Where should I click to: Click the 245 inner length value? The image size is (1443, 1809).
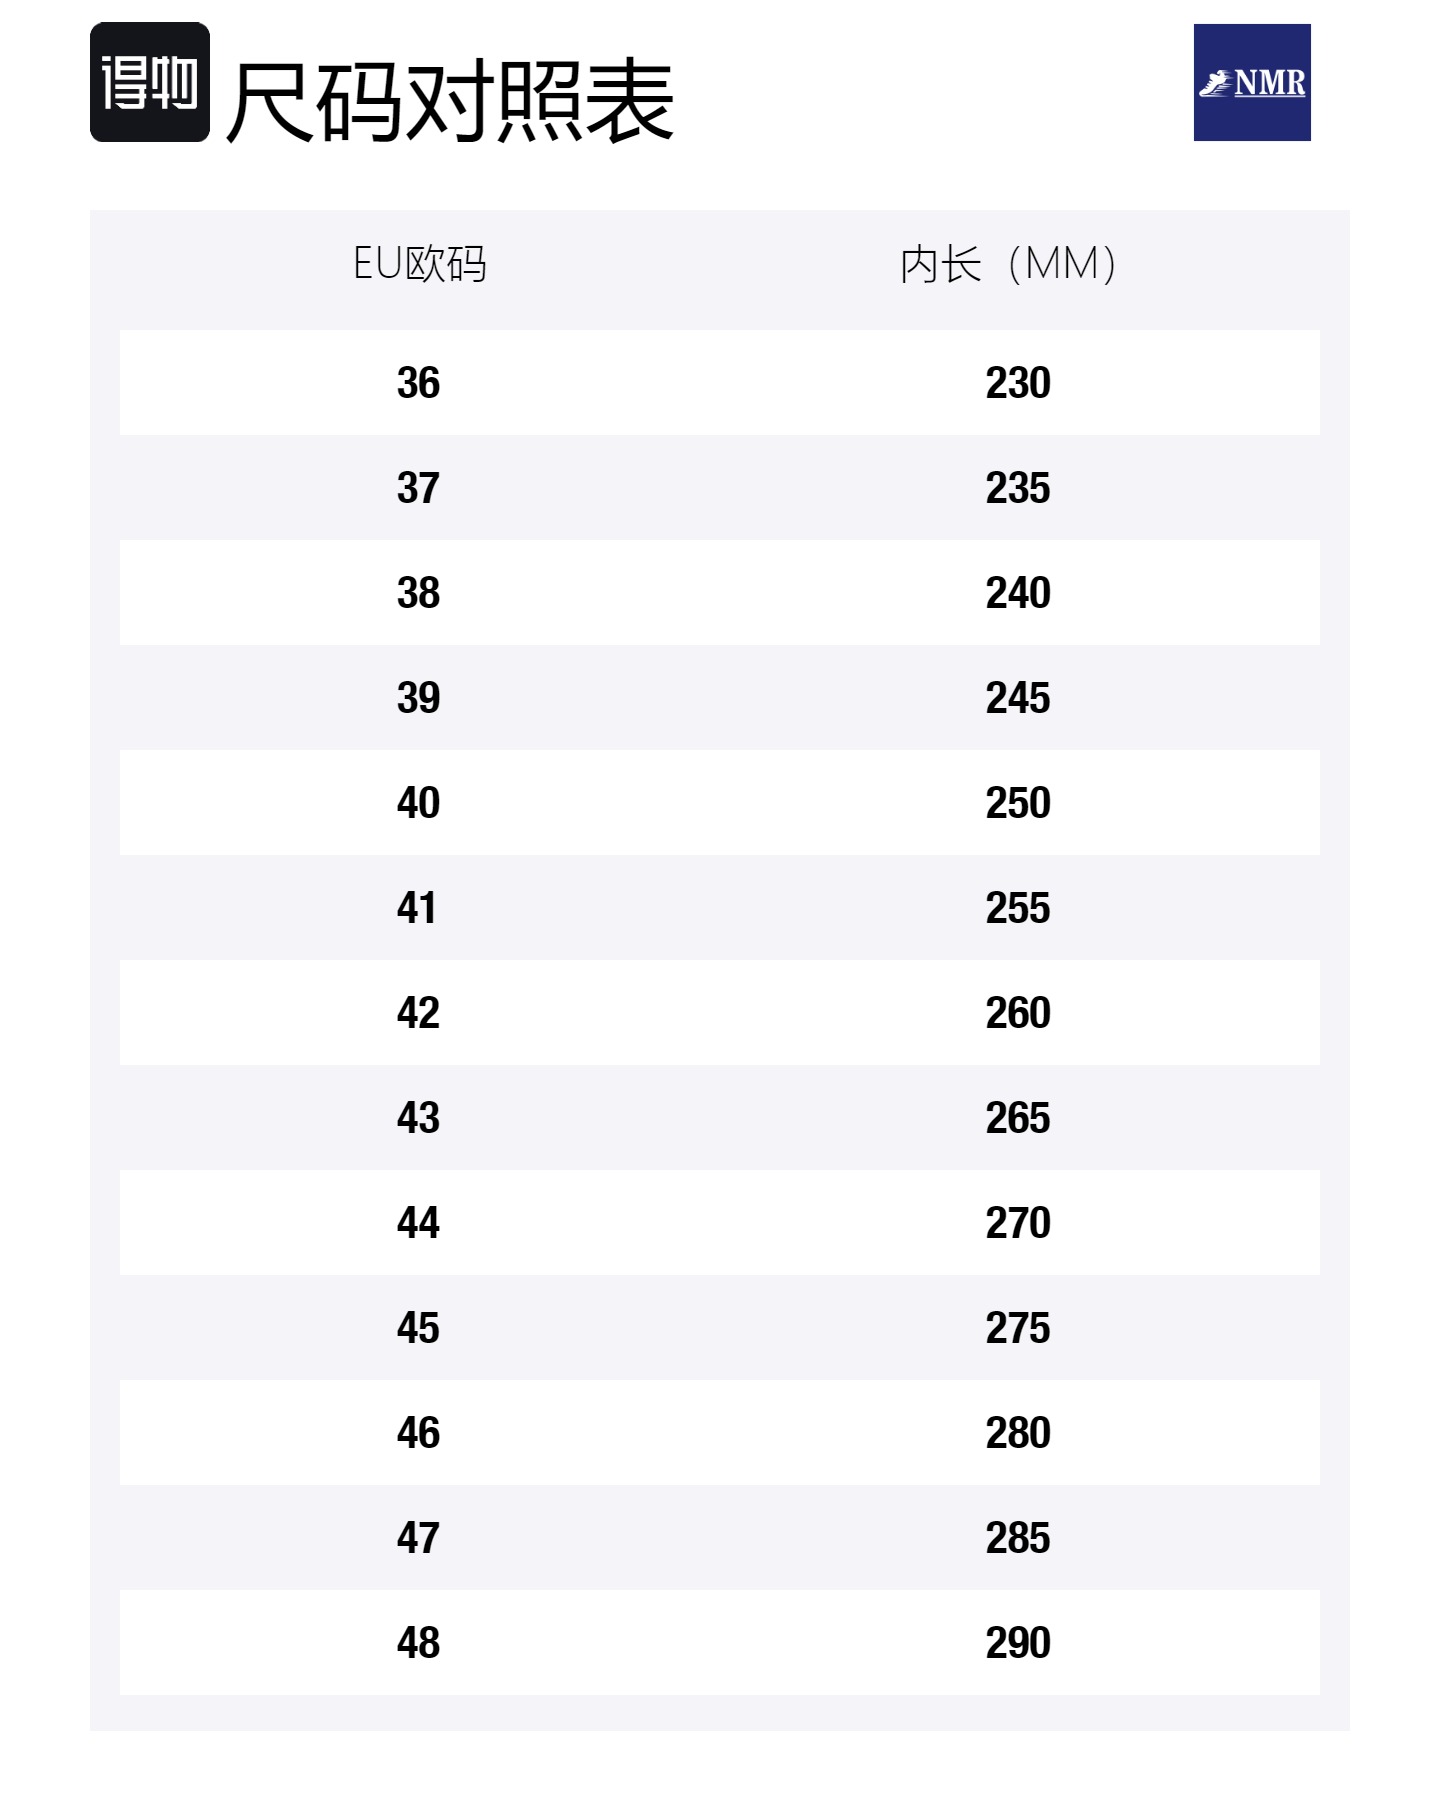click(x=1018, y=698)
